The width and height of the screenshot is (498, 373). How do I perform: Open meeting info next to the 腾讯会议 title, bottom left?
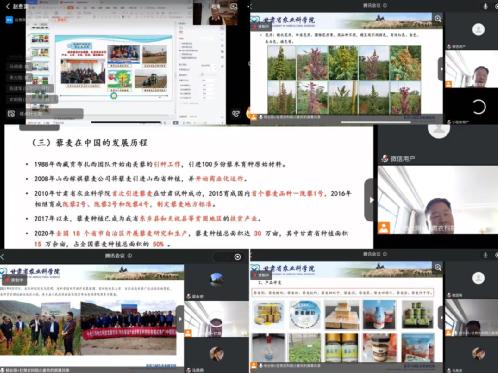[130, 256]
